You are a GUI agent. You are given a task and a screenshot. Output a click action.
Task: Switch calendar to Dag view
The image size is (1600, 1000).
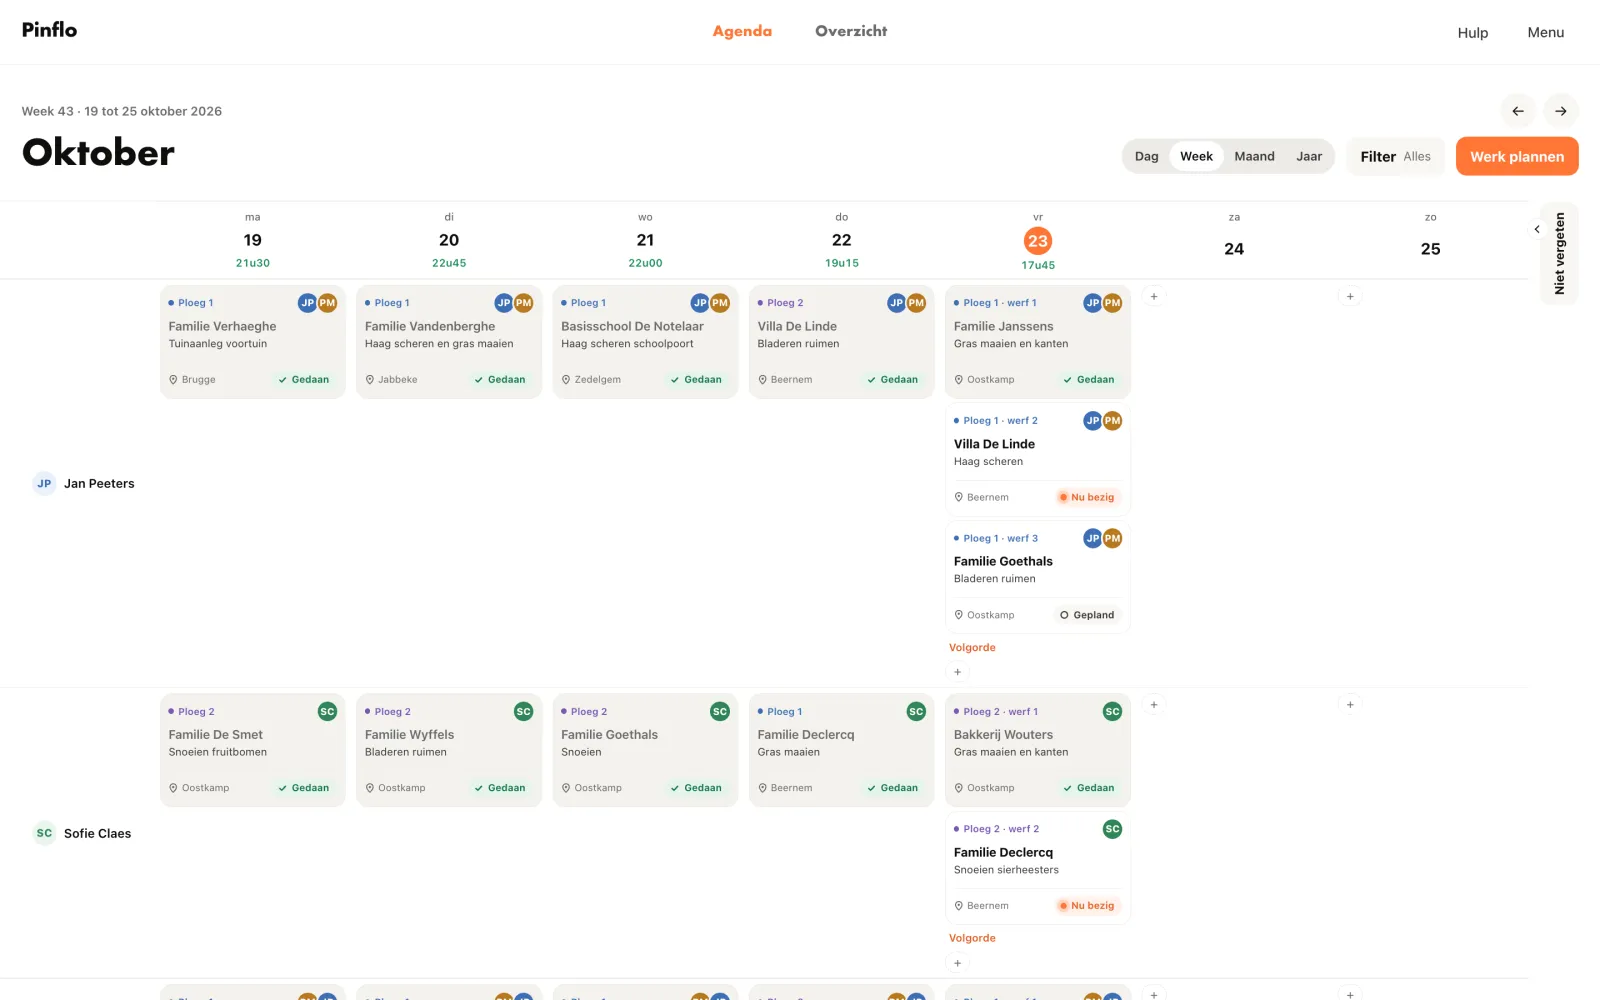[x=1147, y=156]
